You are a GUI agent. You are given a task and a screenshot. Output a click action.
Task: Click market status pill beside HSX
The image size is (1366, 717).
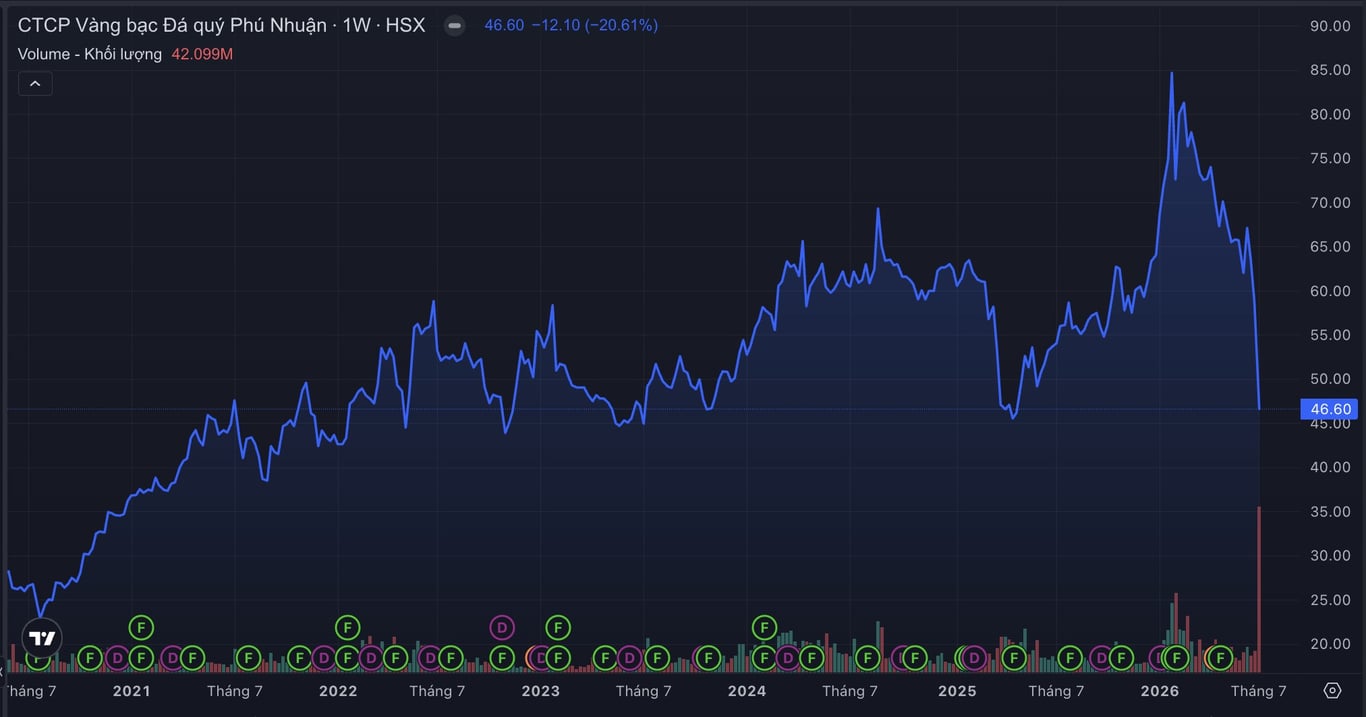pos(455,26)
